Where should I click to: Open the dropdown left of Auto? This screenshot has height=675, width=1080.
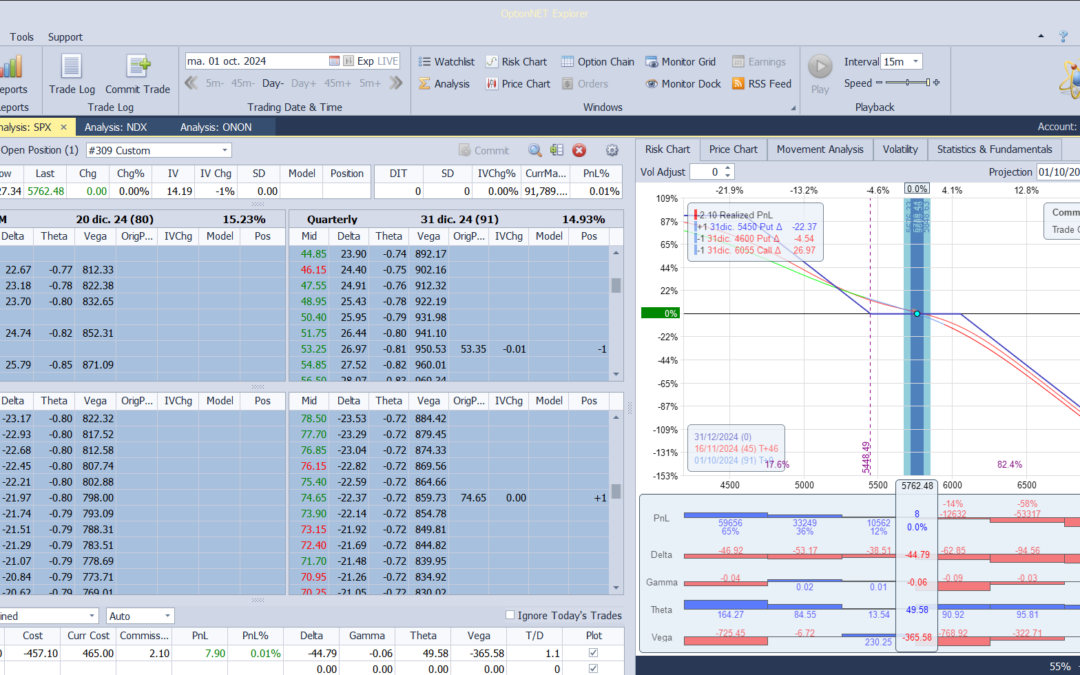click(x=92, y=616)
